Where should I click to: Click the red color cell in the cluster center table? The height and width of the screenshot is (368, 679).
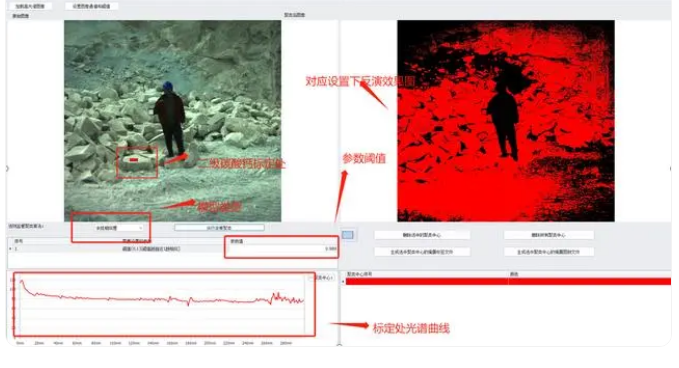pos(590,281)
